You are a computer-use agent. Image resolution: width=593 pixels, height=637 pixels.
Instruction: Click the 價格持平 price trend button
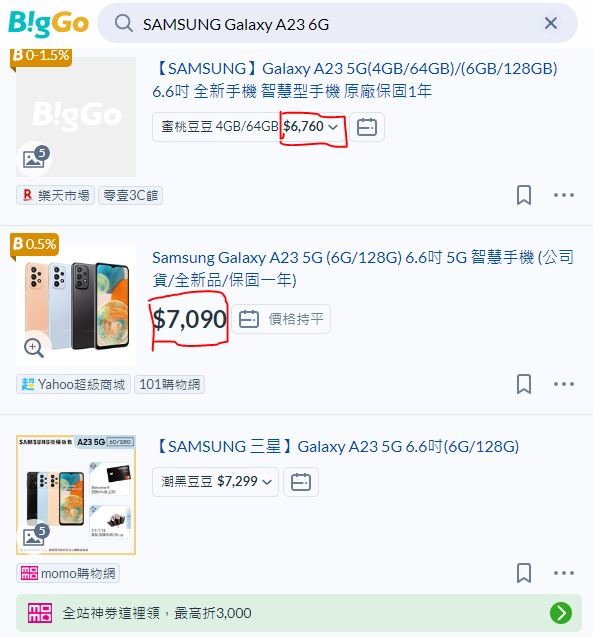coord(281,319)
